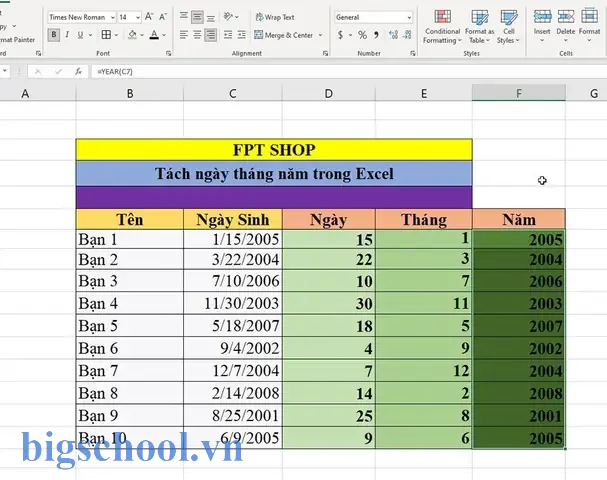Increase decimal places
The image size is (607, 480).
[394, 35]
